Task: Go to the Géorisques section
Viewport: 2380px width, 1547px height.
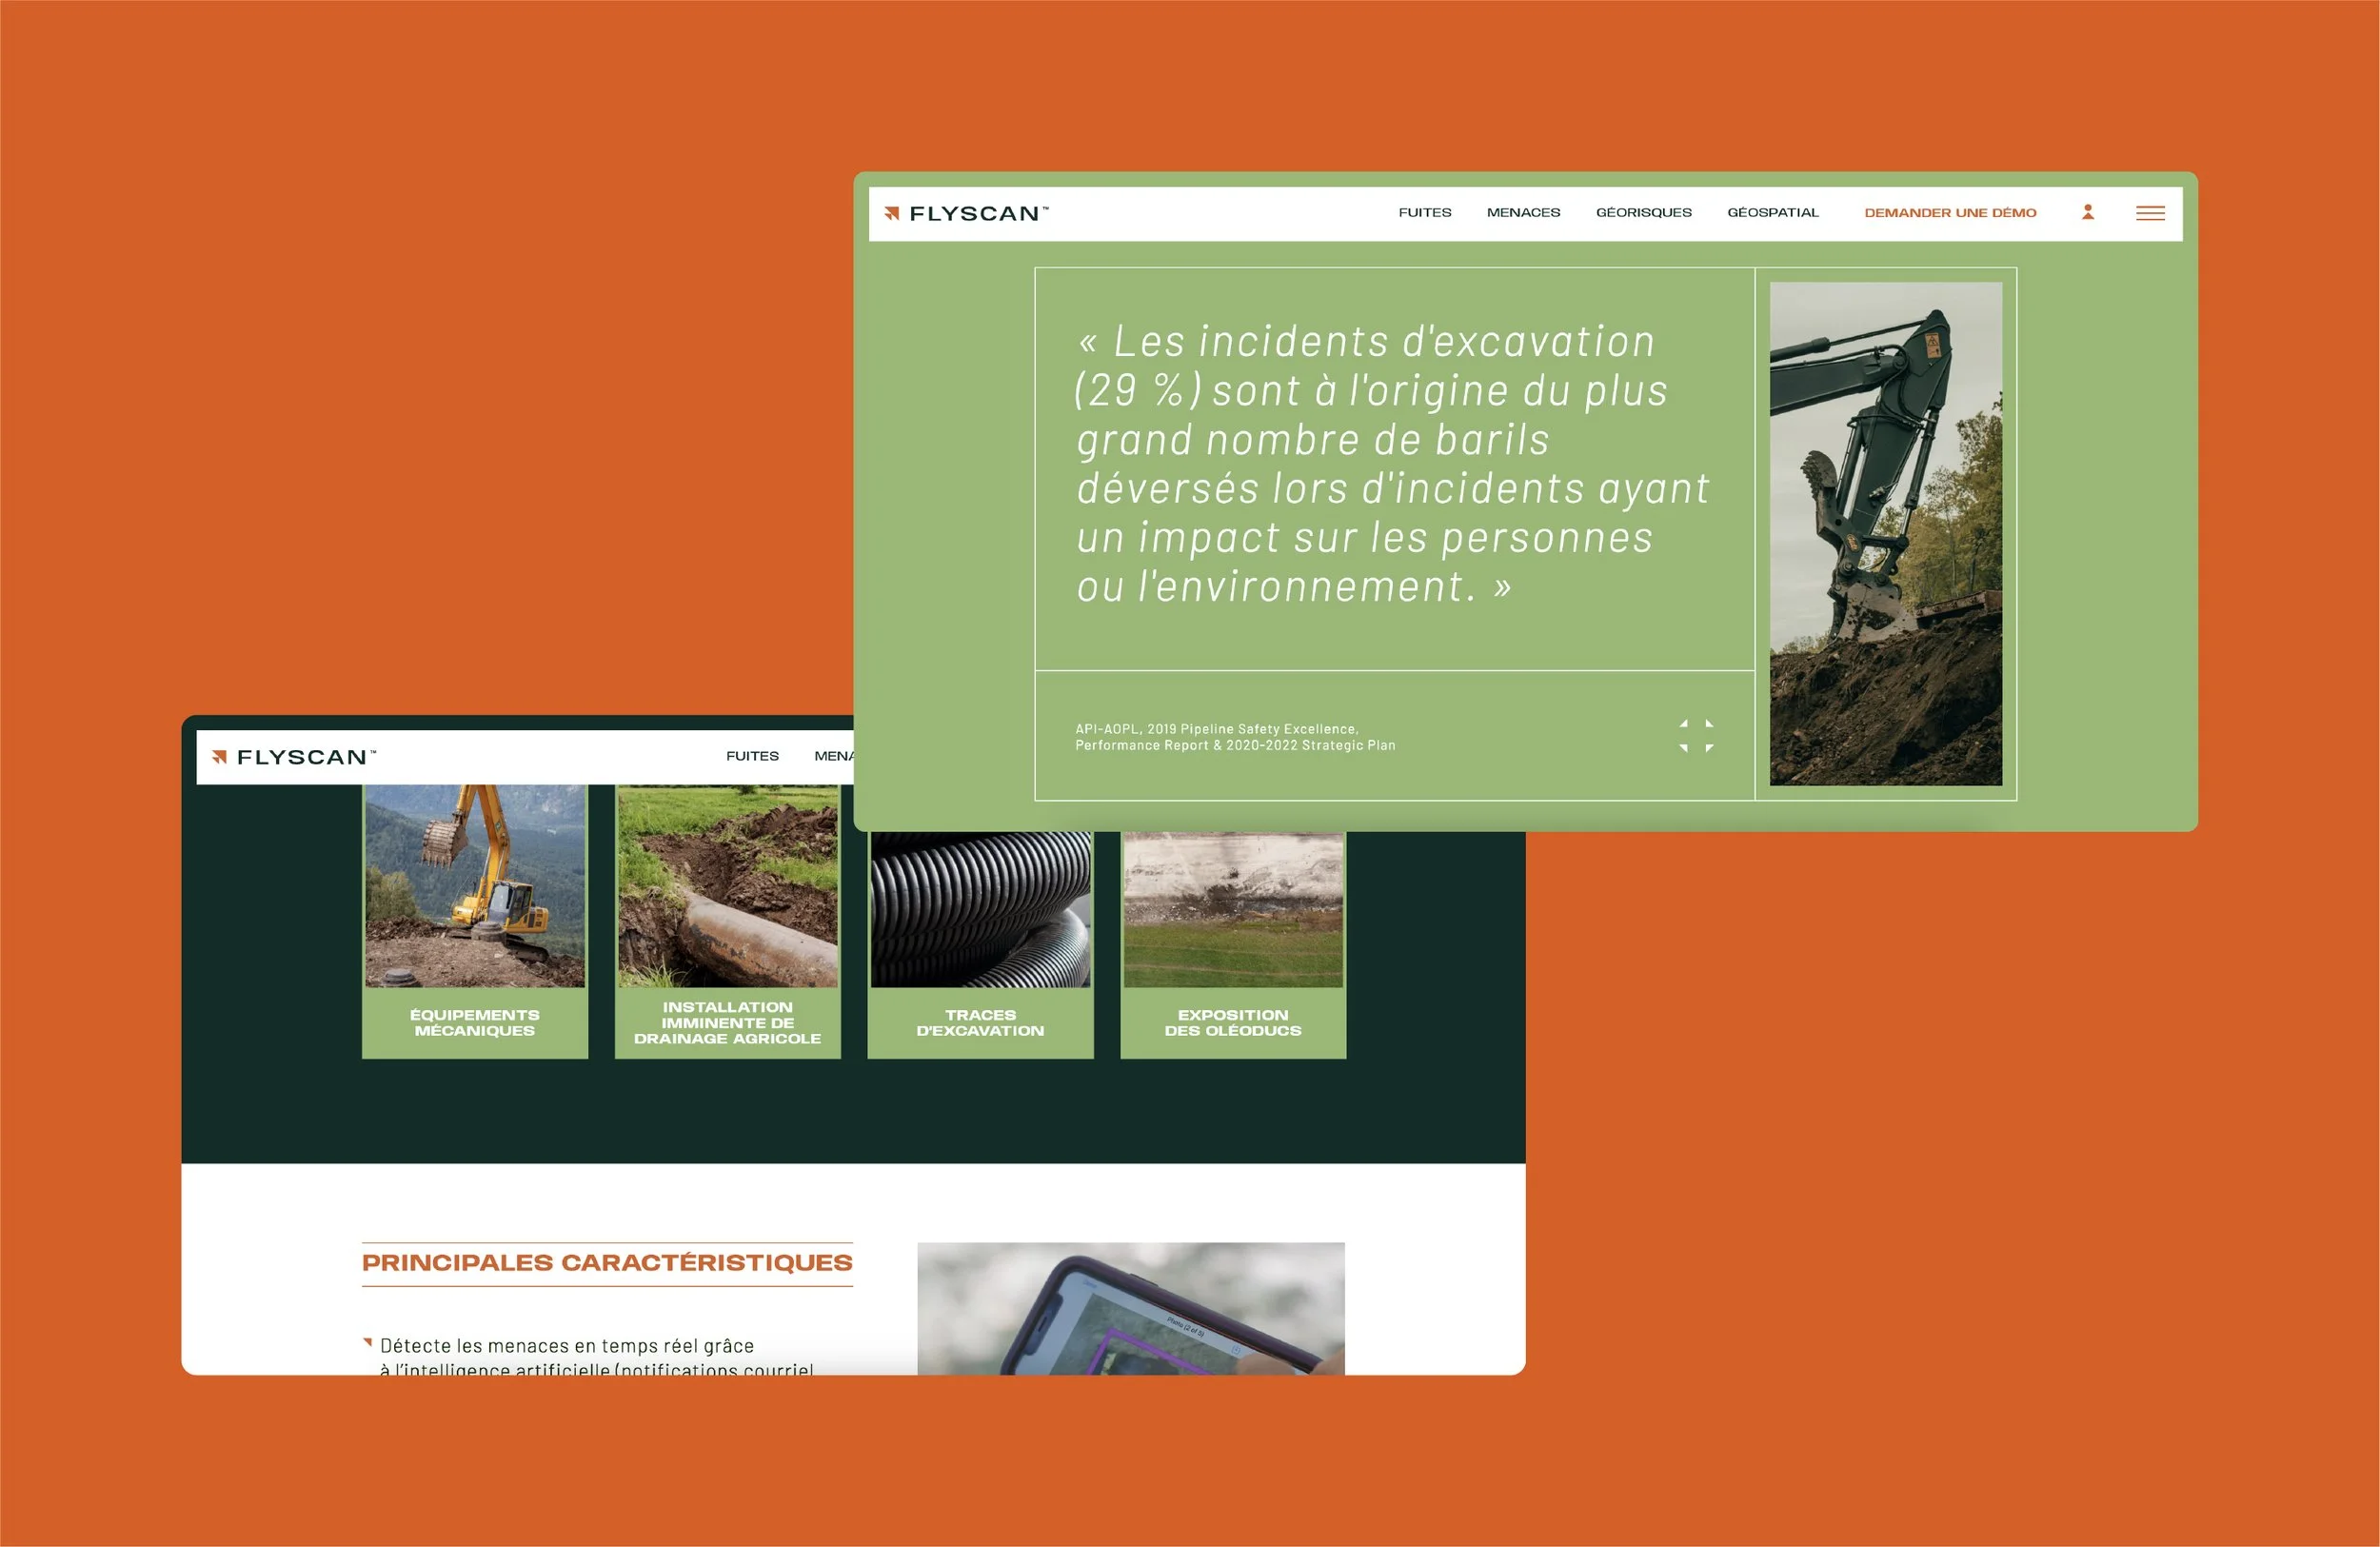Action: pos(1643,213)
